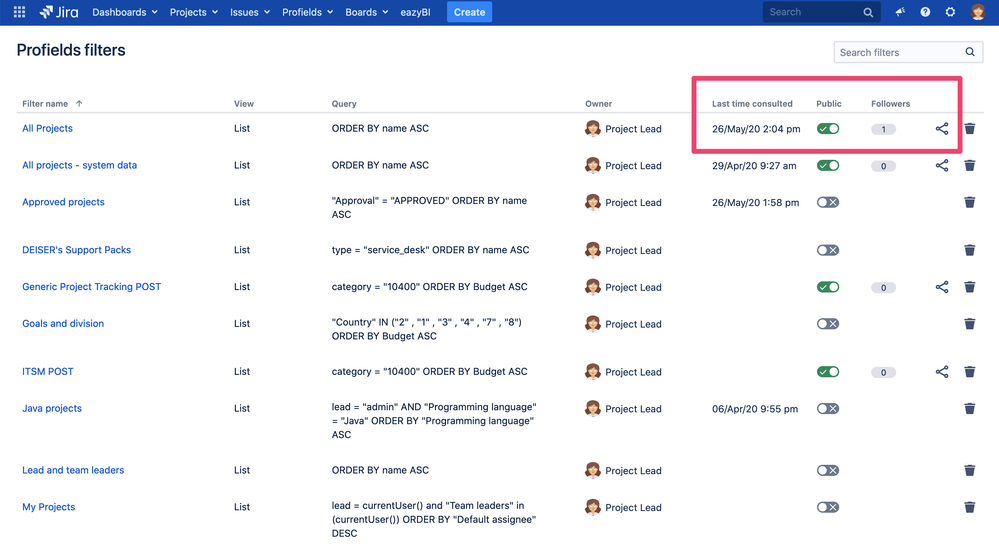This screenshot has width=999, height=560.
Task: Expand the Dashboards dropdown menu
Action: click(x=125, y=12)
